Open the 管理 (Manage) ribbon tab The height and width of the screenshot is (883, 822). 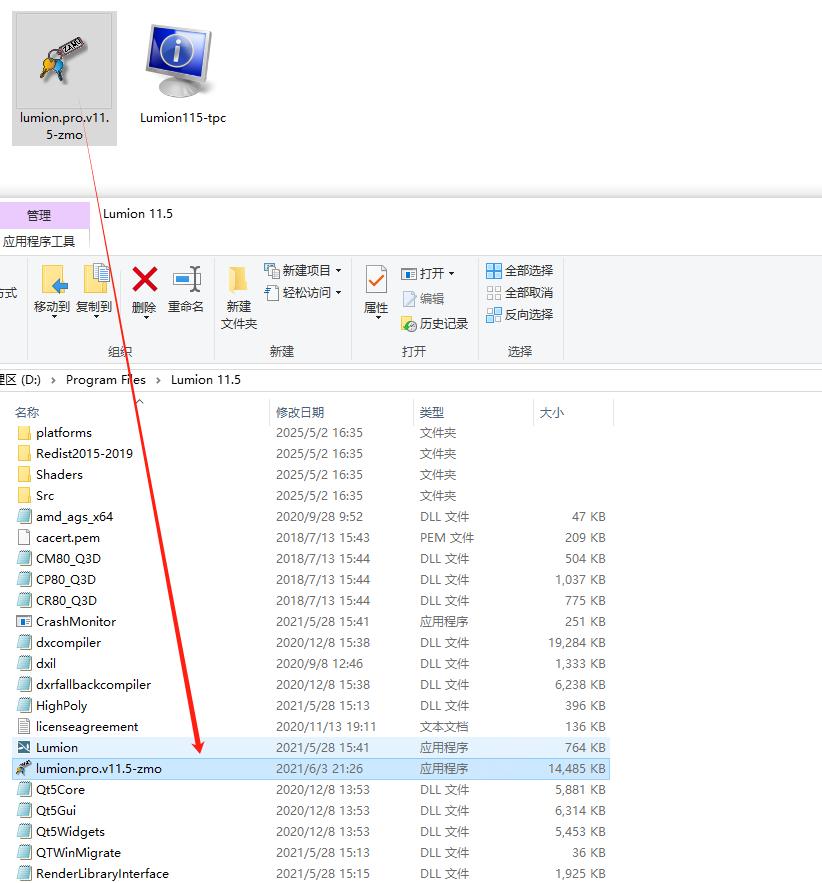(39, 215)
